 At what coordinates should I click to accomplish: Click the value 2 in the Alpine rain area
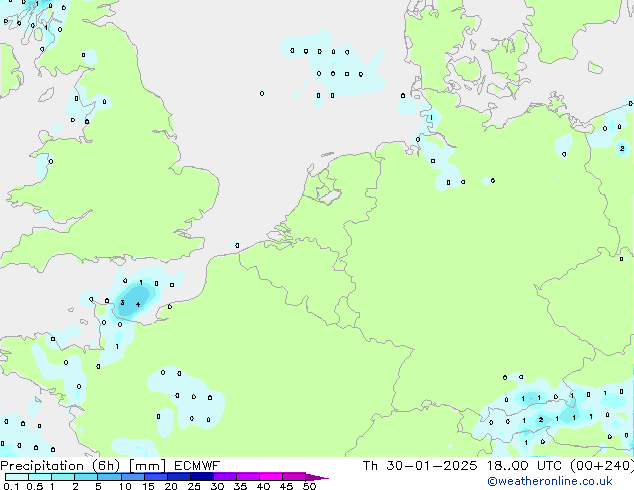(540, 419)
